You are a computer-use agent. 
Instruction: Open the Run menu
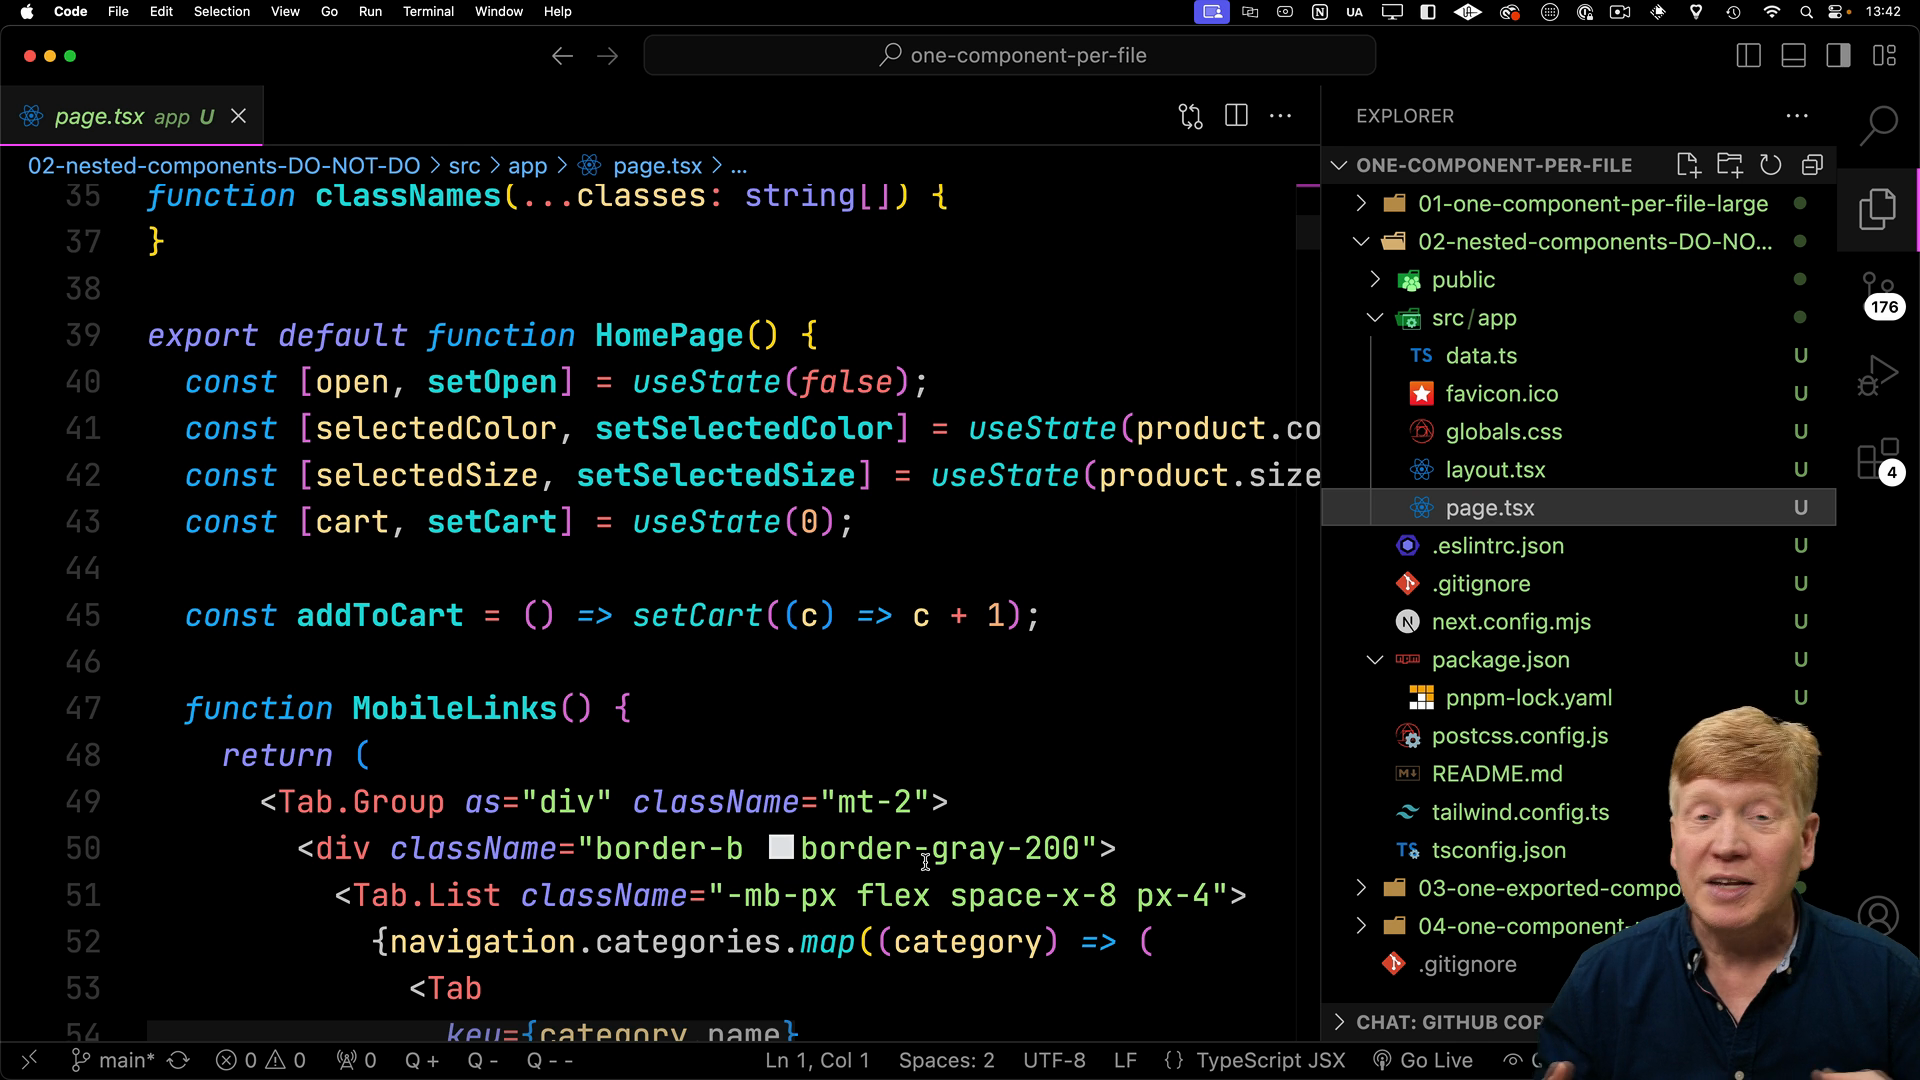[x=370, y=12]
